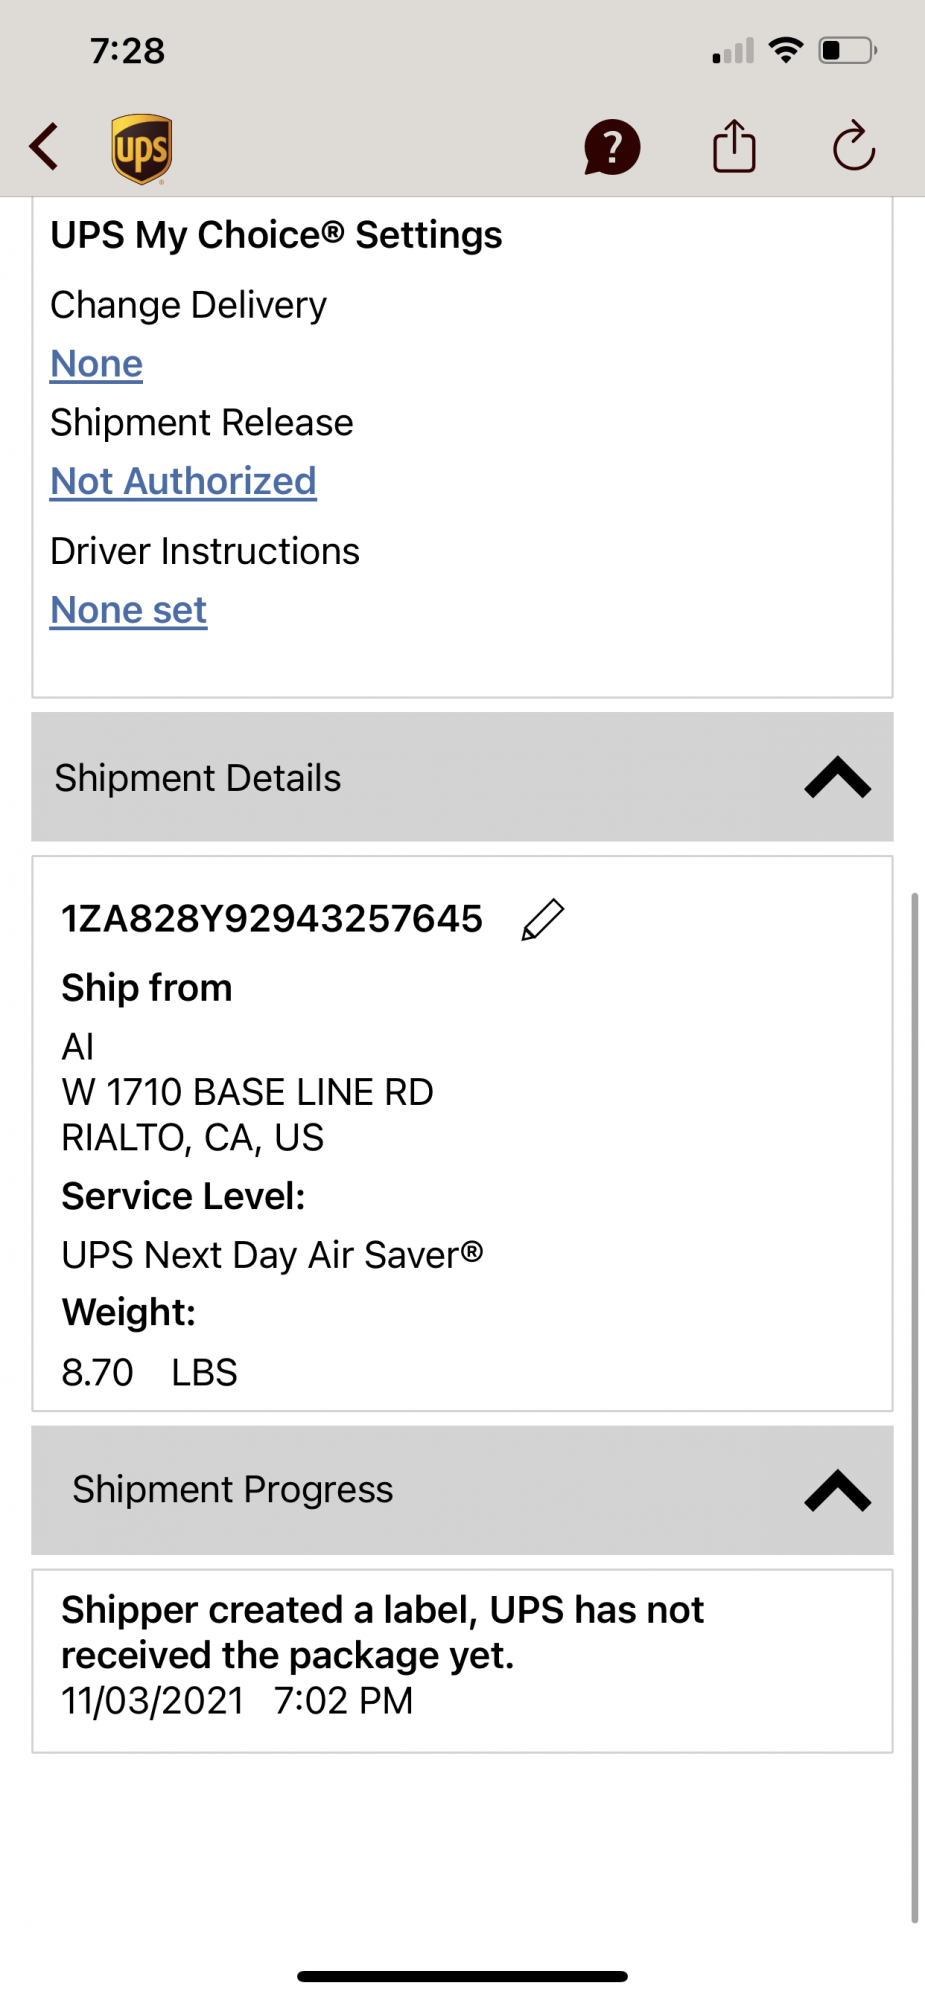This screenshot has width=925, height=2000.
Task: Tap the battery indicator icon
Action: 847,50
